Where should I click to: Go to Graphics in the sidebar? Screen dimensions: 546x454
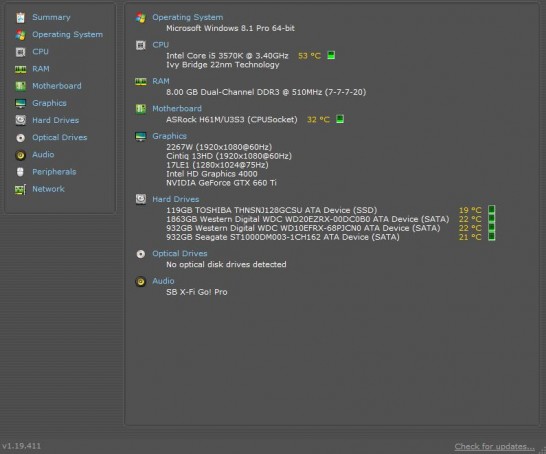[x=49, y=103]
